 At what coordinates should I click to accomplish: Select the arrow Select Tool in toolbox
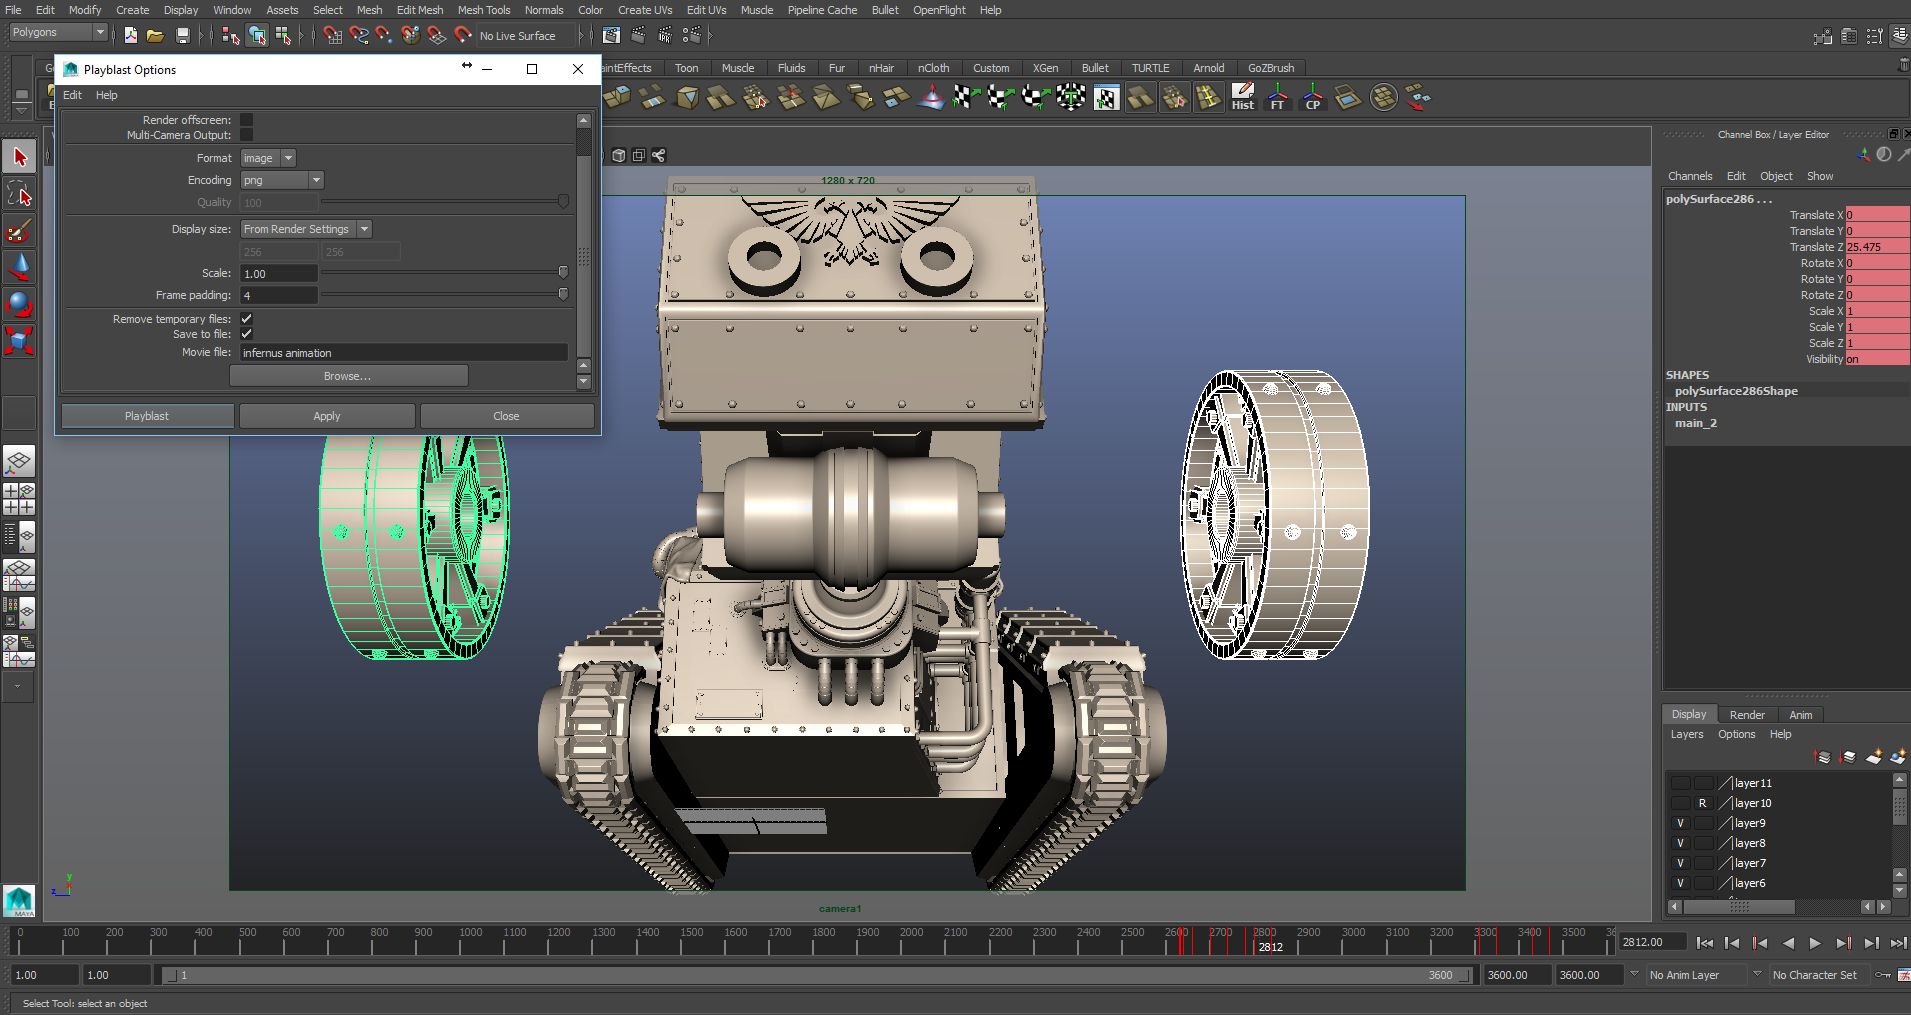tap(20, 157)
